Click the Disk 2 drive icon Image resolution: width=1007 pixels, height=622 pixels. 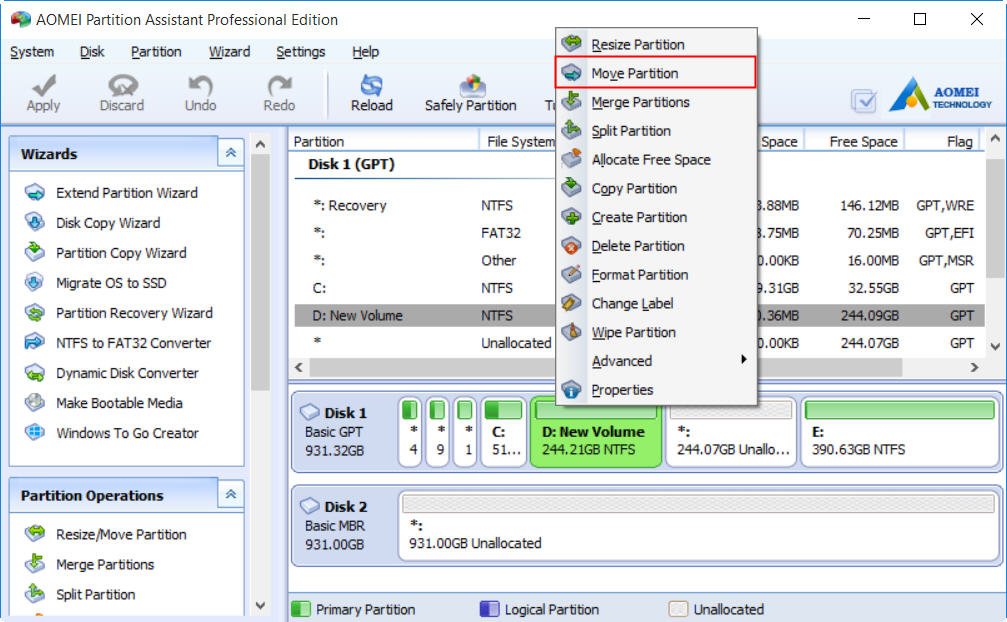coord(310,505)
